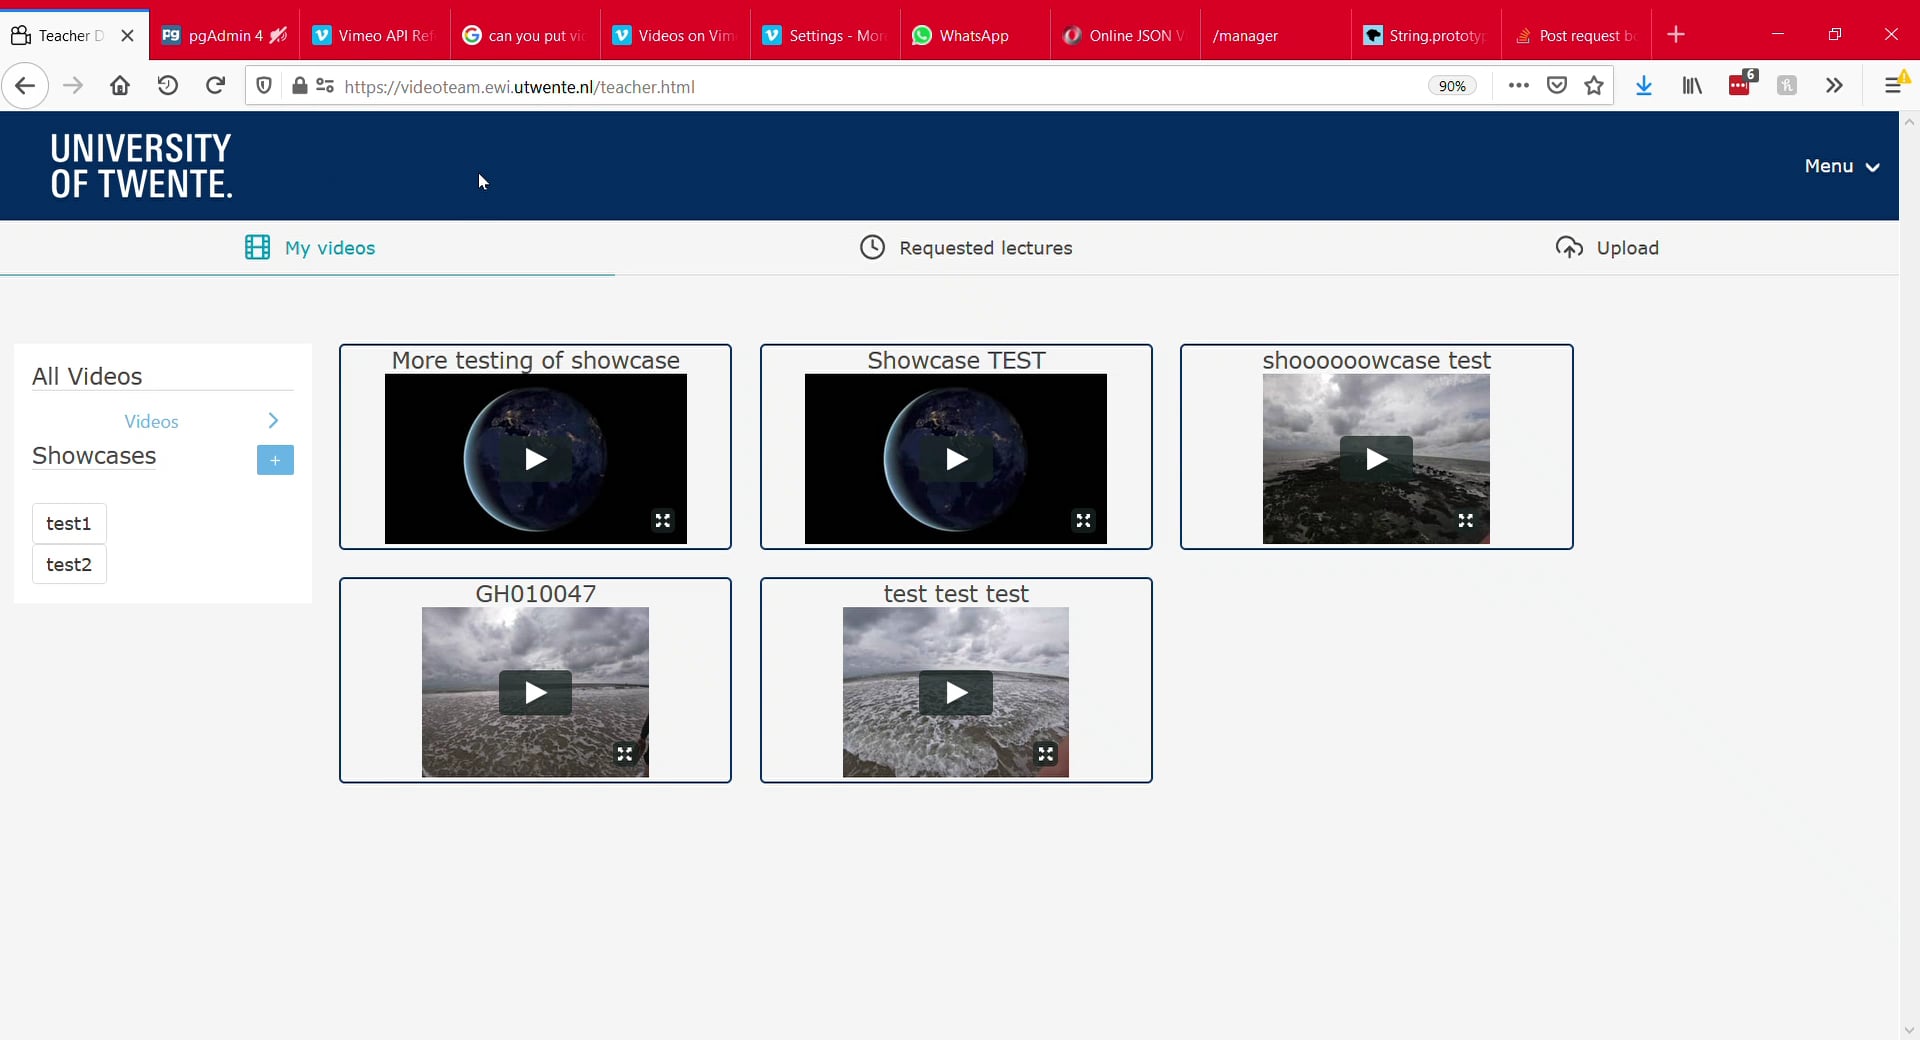Click the University of Twente logo
Viewport: 1920px width, 1040px height.
[141, 166]
